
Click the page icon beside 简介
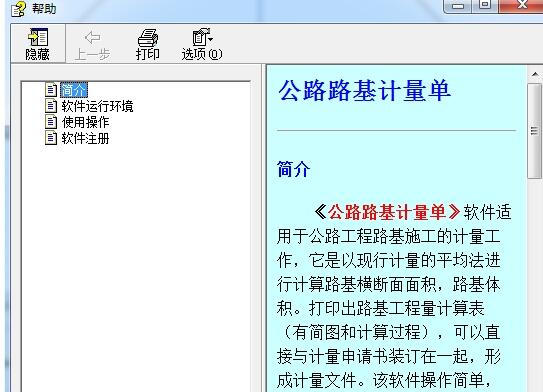point(51,90)
